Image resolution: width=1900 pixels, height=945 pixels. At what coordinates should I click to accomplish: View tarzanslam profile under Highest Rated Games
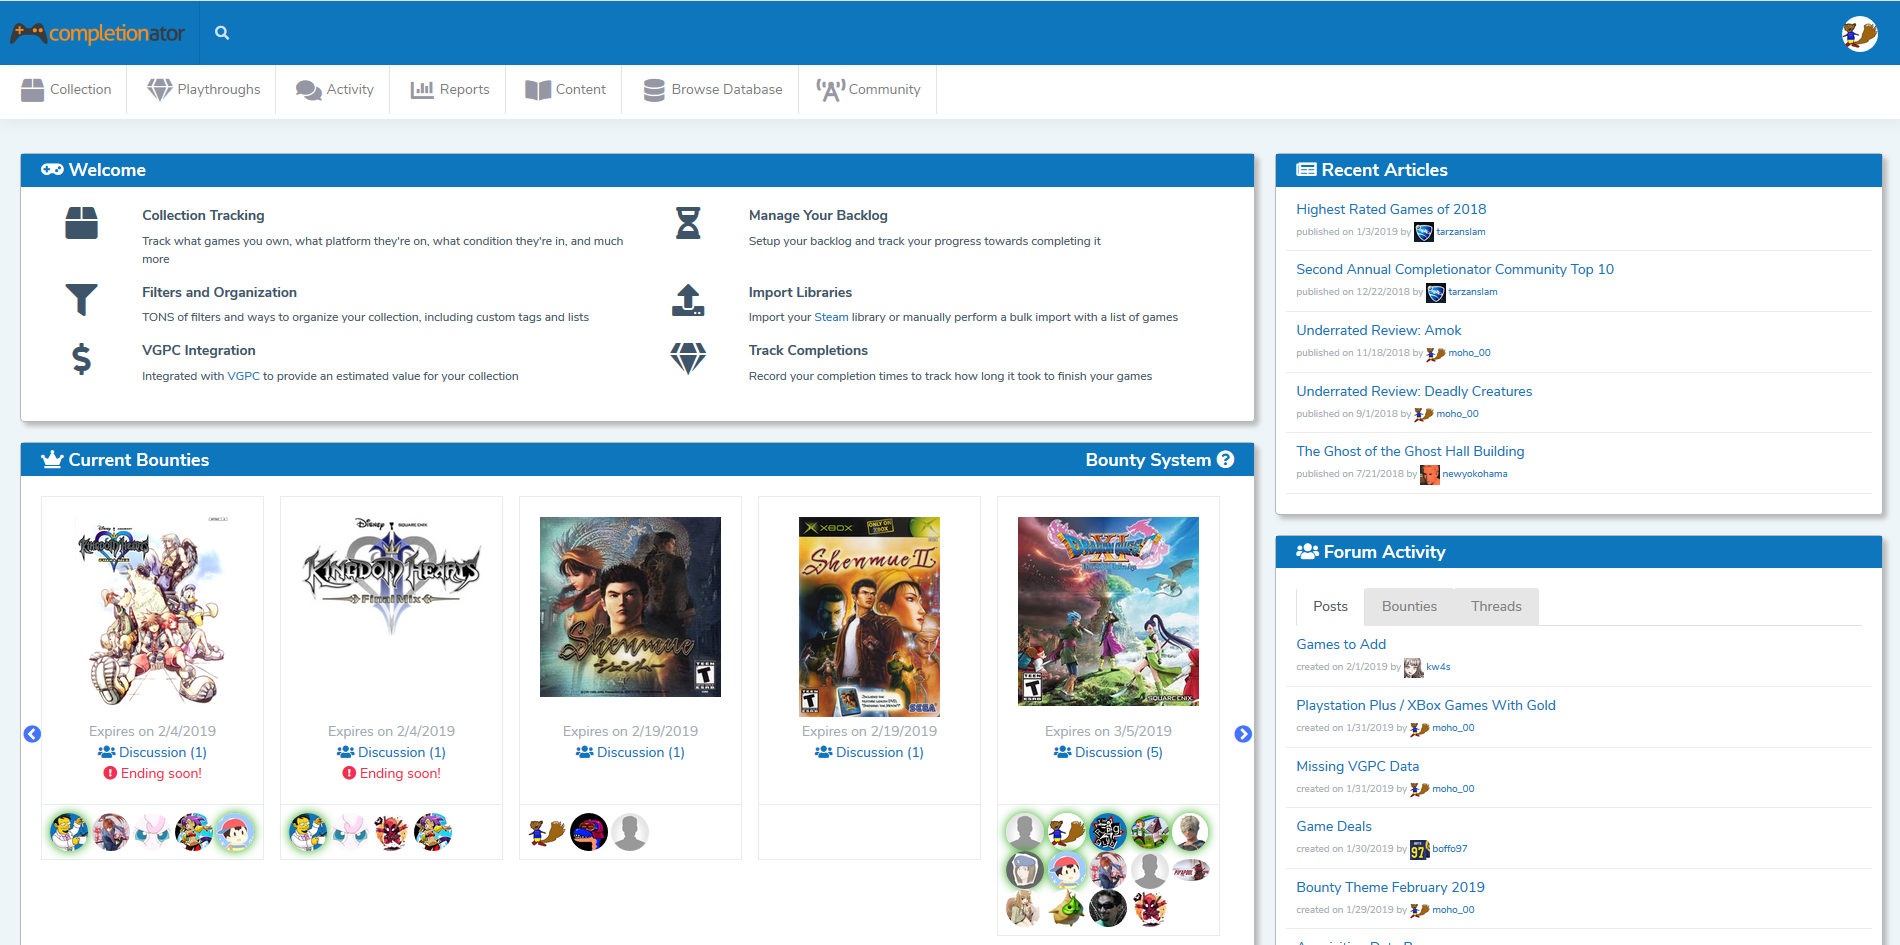tap(1461, 232)
